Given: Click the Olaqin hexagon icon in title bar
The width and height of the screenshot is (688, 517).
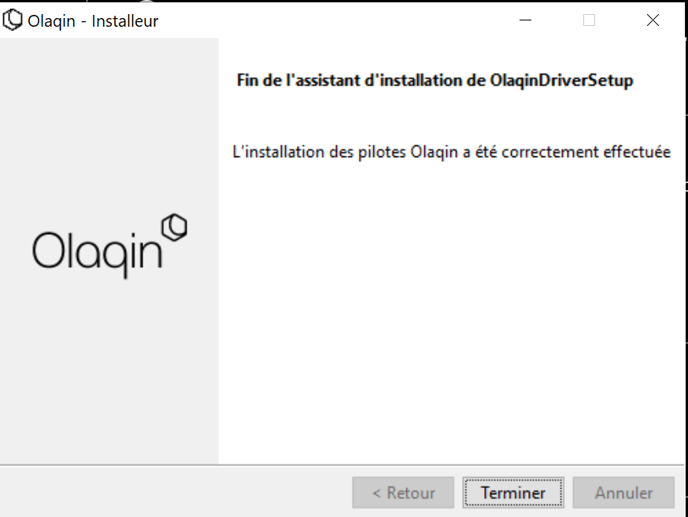Looking at the screenshot, I should pyautogui.click(x=12, y=20).
